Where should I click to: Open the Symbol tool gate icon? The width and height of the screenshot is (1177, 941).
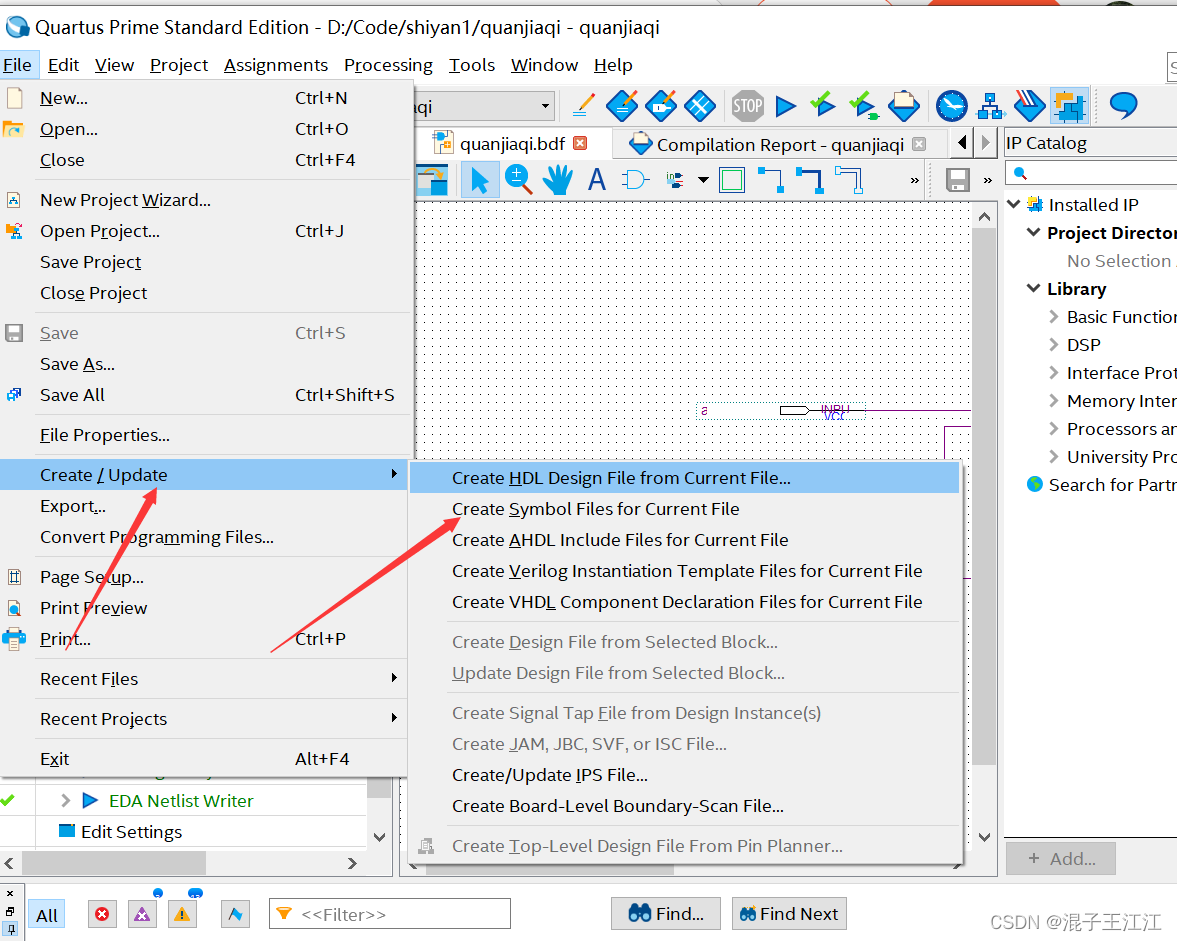click(x=635, y=180)
